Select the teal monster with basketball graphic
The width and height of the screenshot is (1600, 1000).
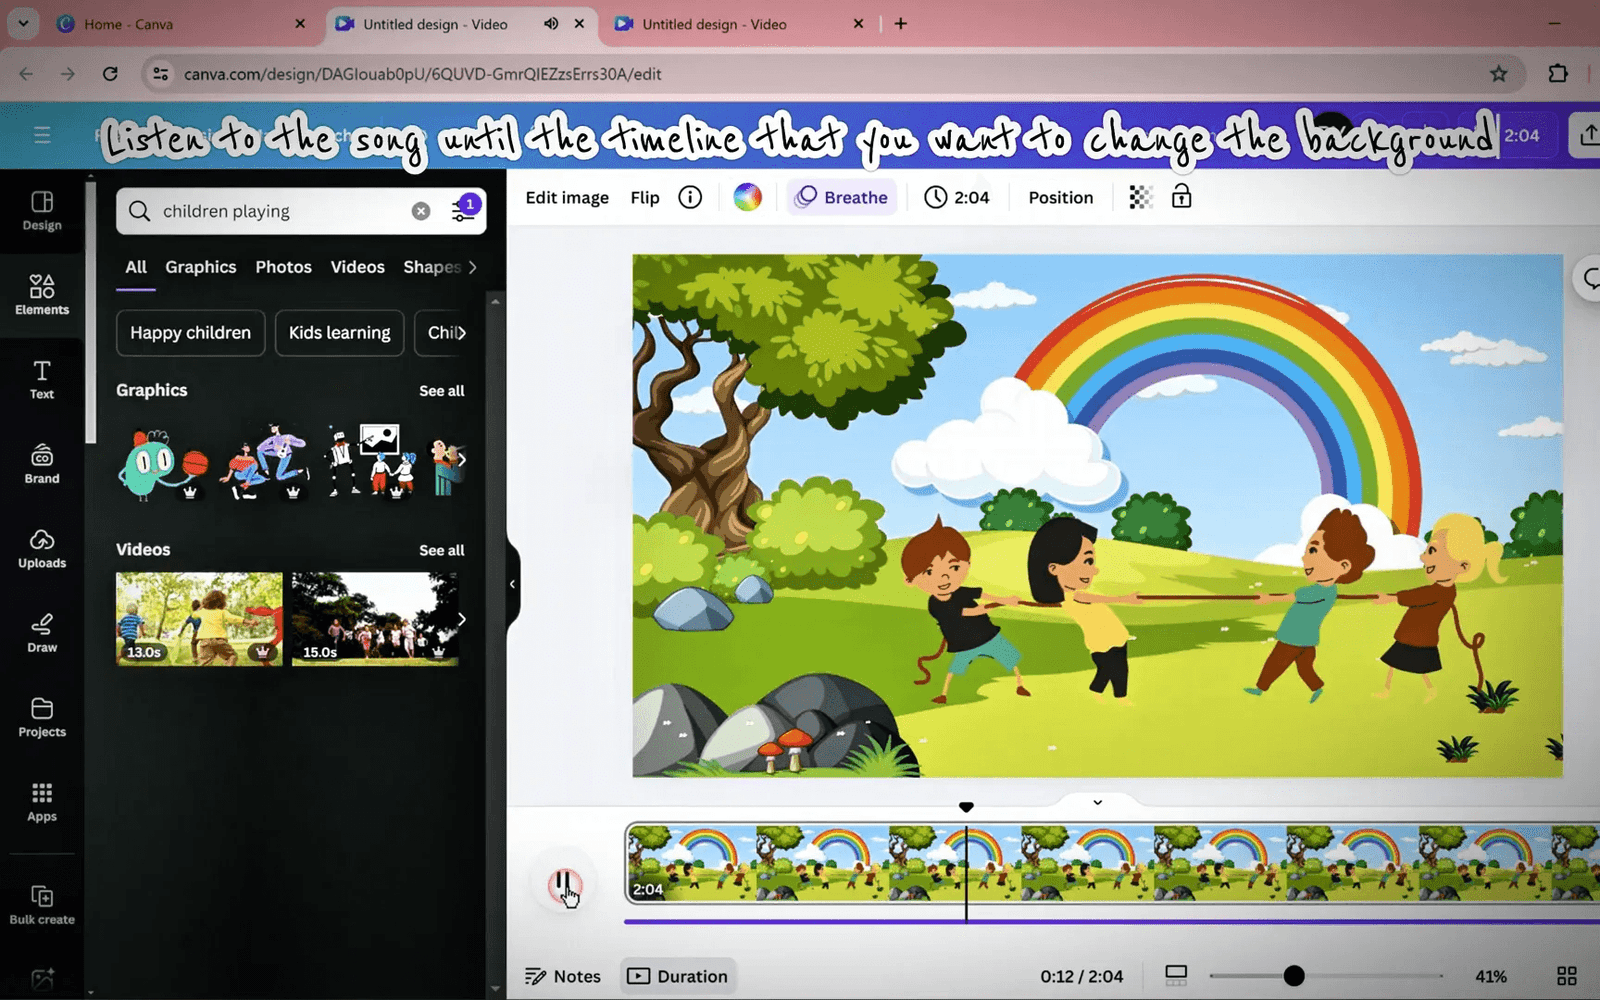click(x=163, y=463)
